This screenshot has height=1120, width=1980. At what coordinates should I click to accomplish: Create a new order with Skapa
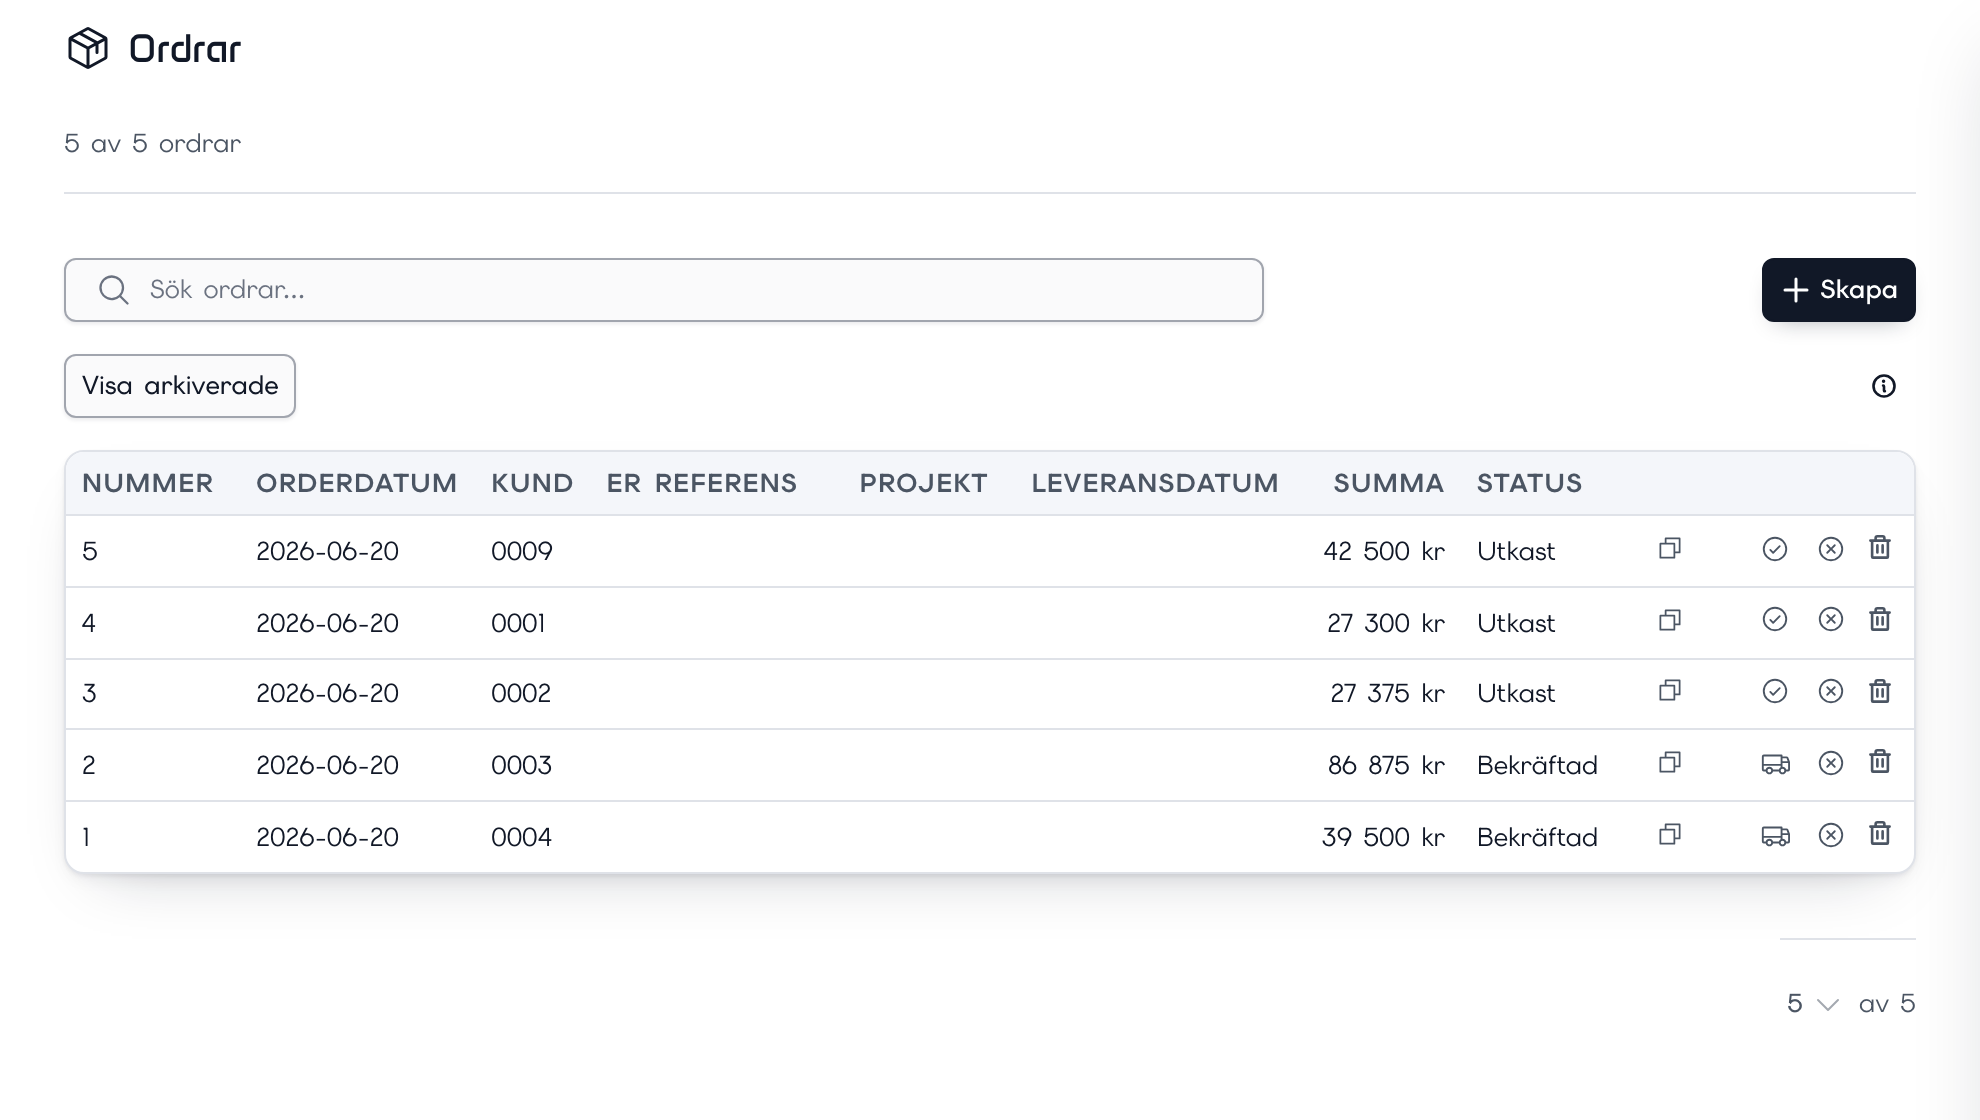1839,290
